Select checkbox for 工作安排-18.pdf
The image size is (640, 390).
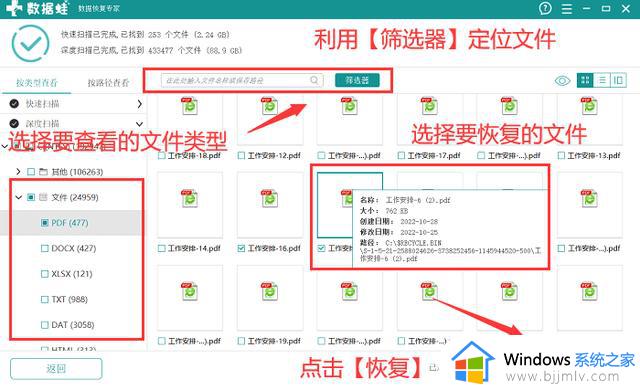162,155
